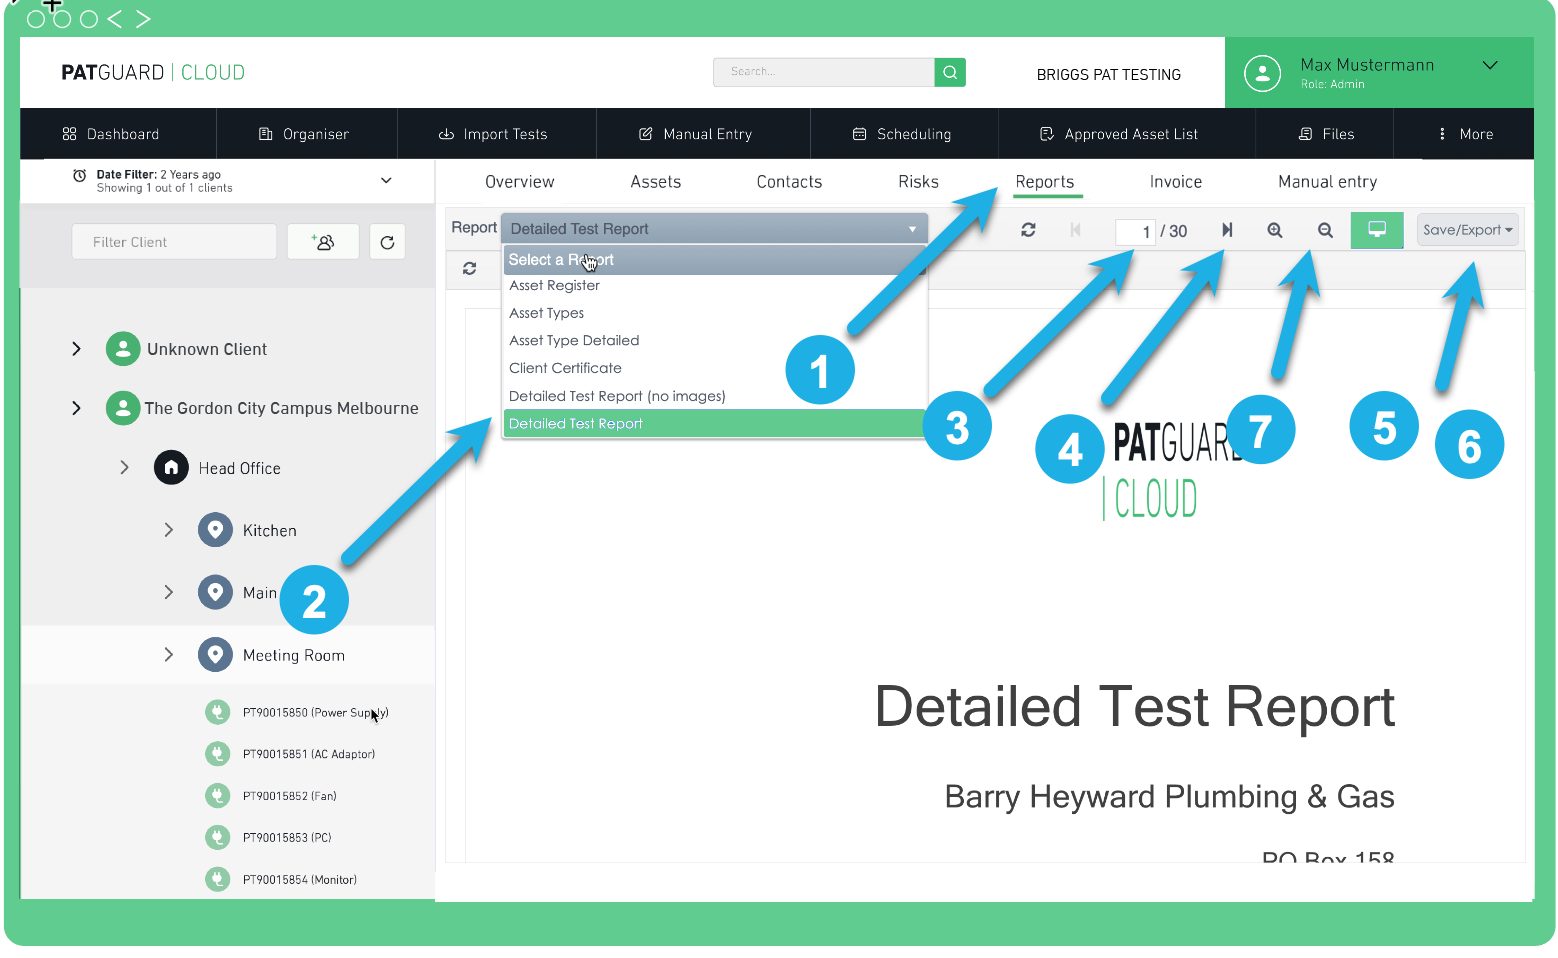This screenshot has height=958, width=1558.
Task: Open Approved Asset List
Action: [x=1119, y=134]
